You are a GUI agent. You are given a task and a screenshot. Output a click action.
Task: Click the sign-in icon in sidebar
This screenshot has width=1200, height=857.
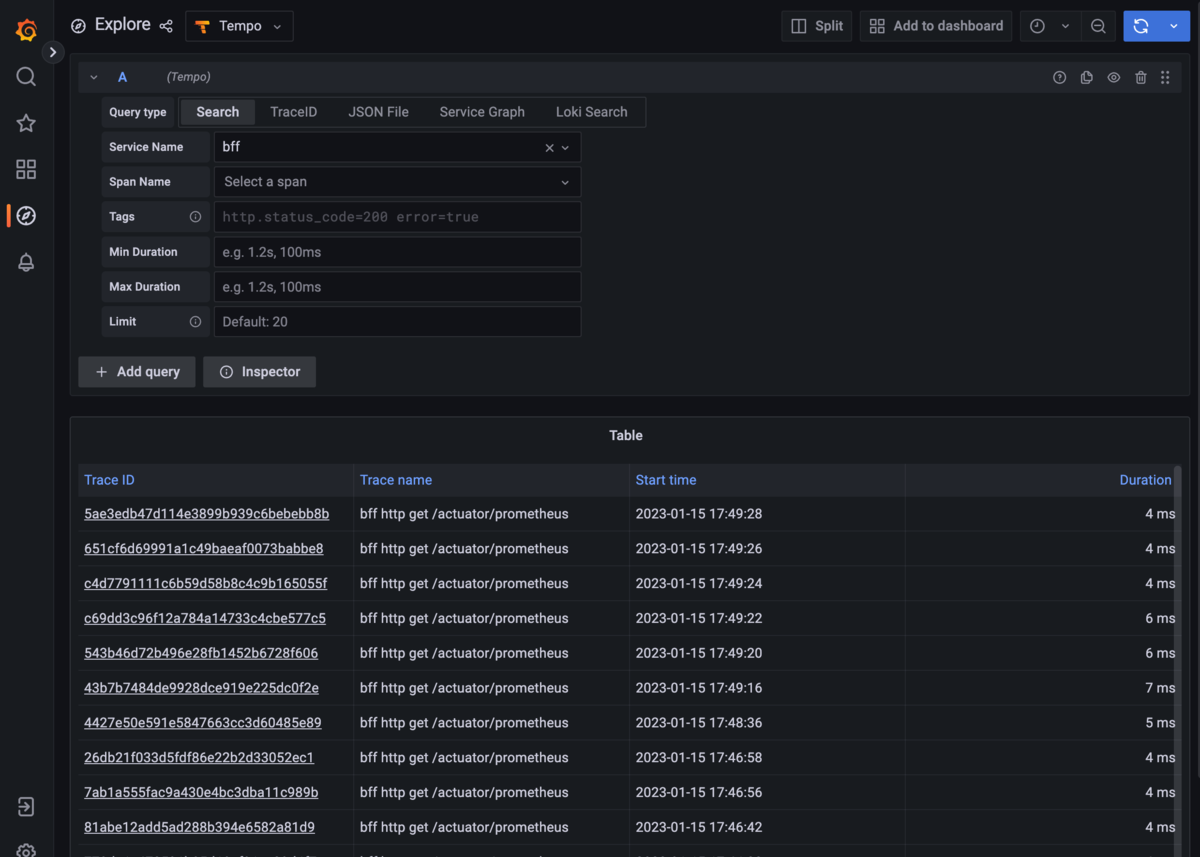26,807
